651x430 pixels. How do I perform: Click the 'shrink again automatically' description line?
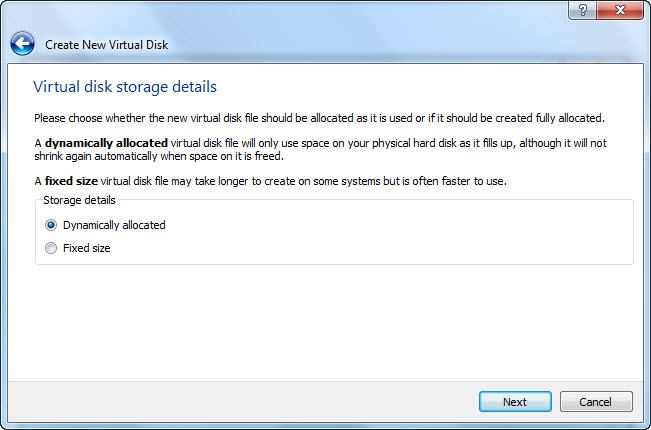click(159, 156)
